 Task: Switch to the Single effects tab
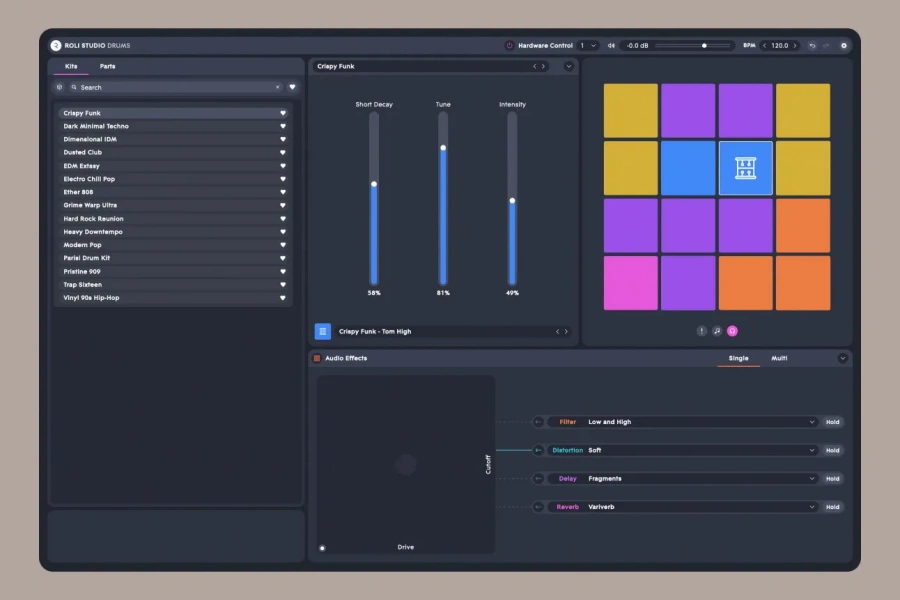[739, 358]
